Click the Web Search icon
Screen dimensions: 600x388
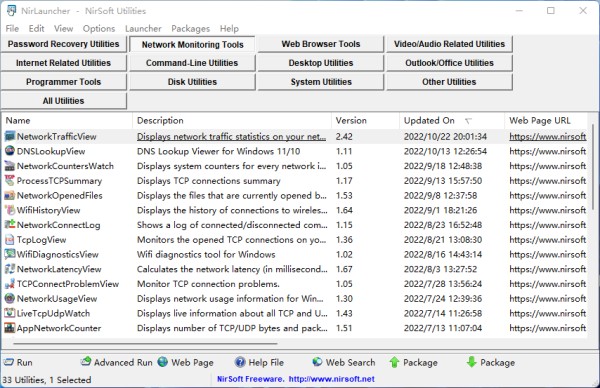317,362
